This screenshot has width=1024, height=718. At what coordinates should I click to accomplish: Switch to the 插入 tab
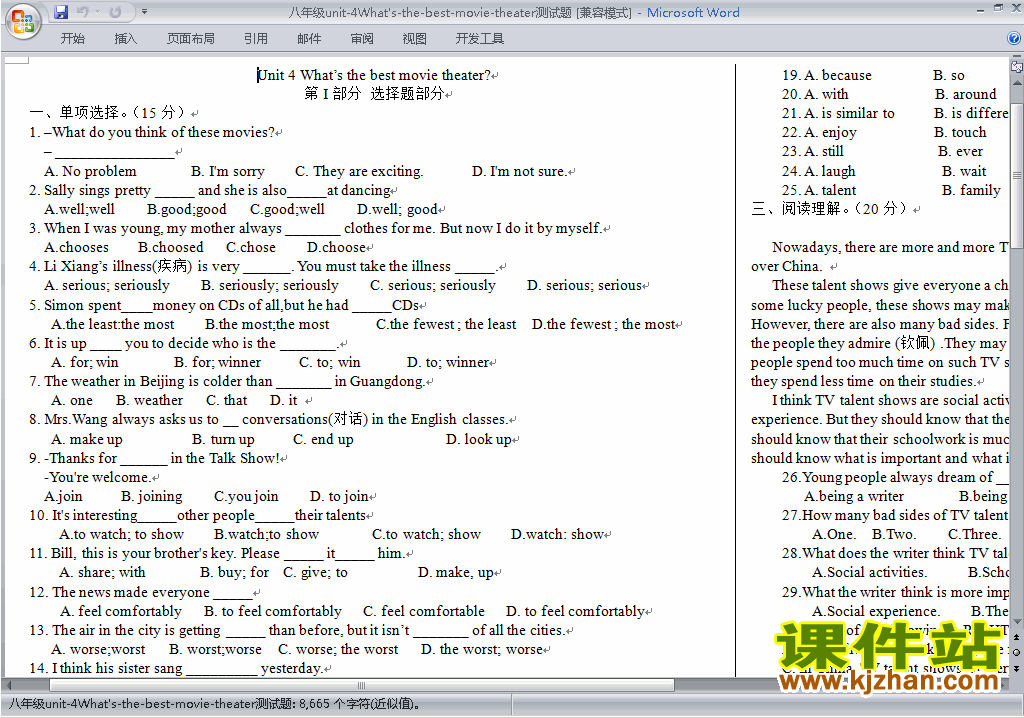coord(125,39)
